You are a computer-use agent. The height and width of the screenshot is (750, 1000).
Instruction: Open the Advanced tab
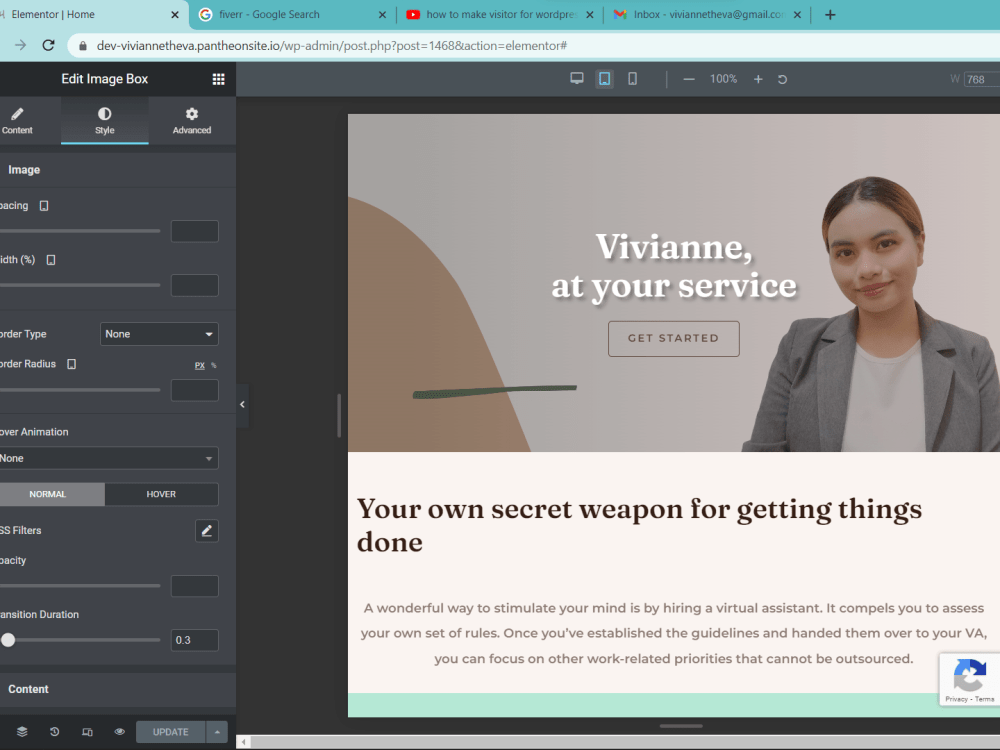pyautogui.click(x=192, y=121)
